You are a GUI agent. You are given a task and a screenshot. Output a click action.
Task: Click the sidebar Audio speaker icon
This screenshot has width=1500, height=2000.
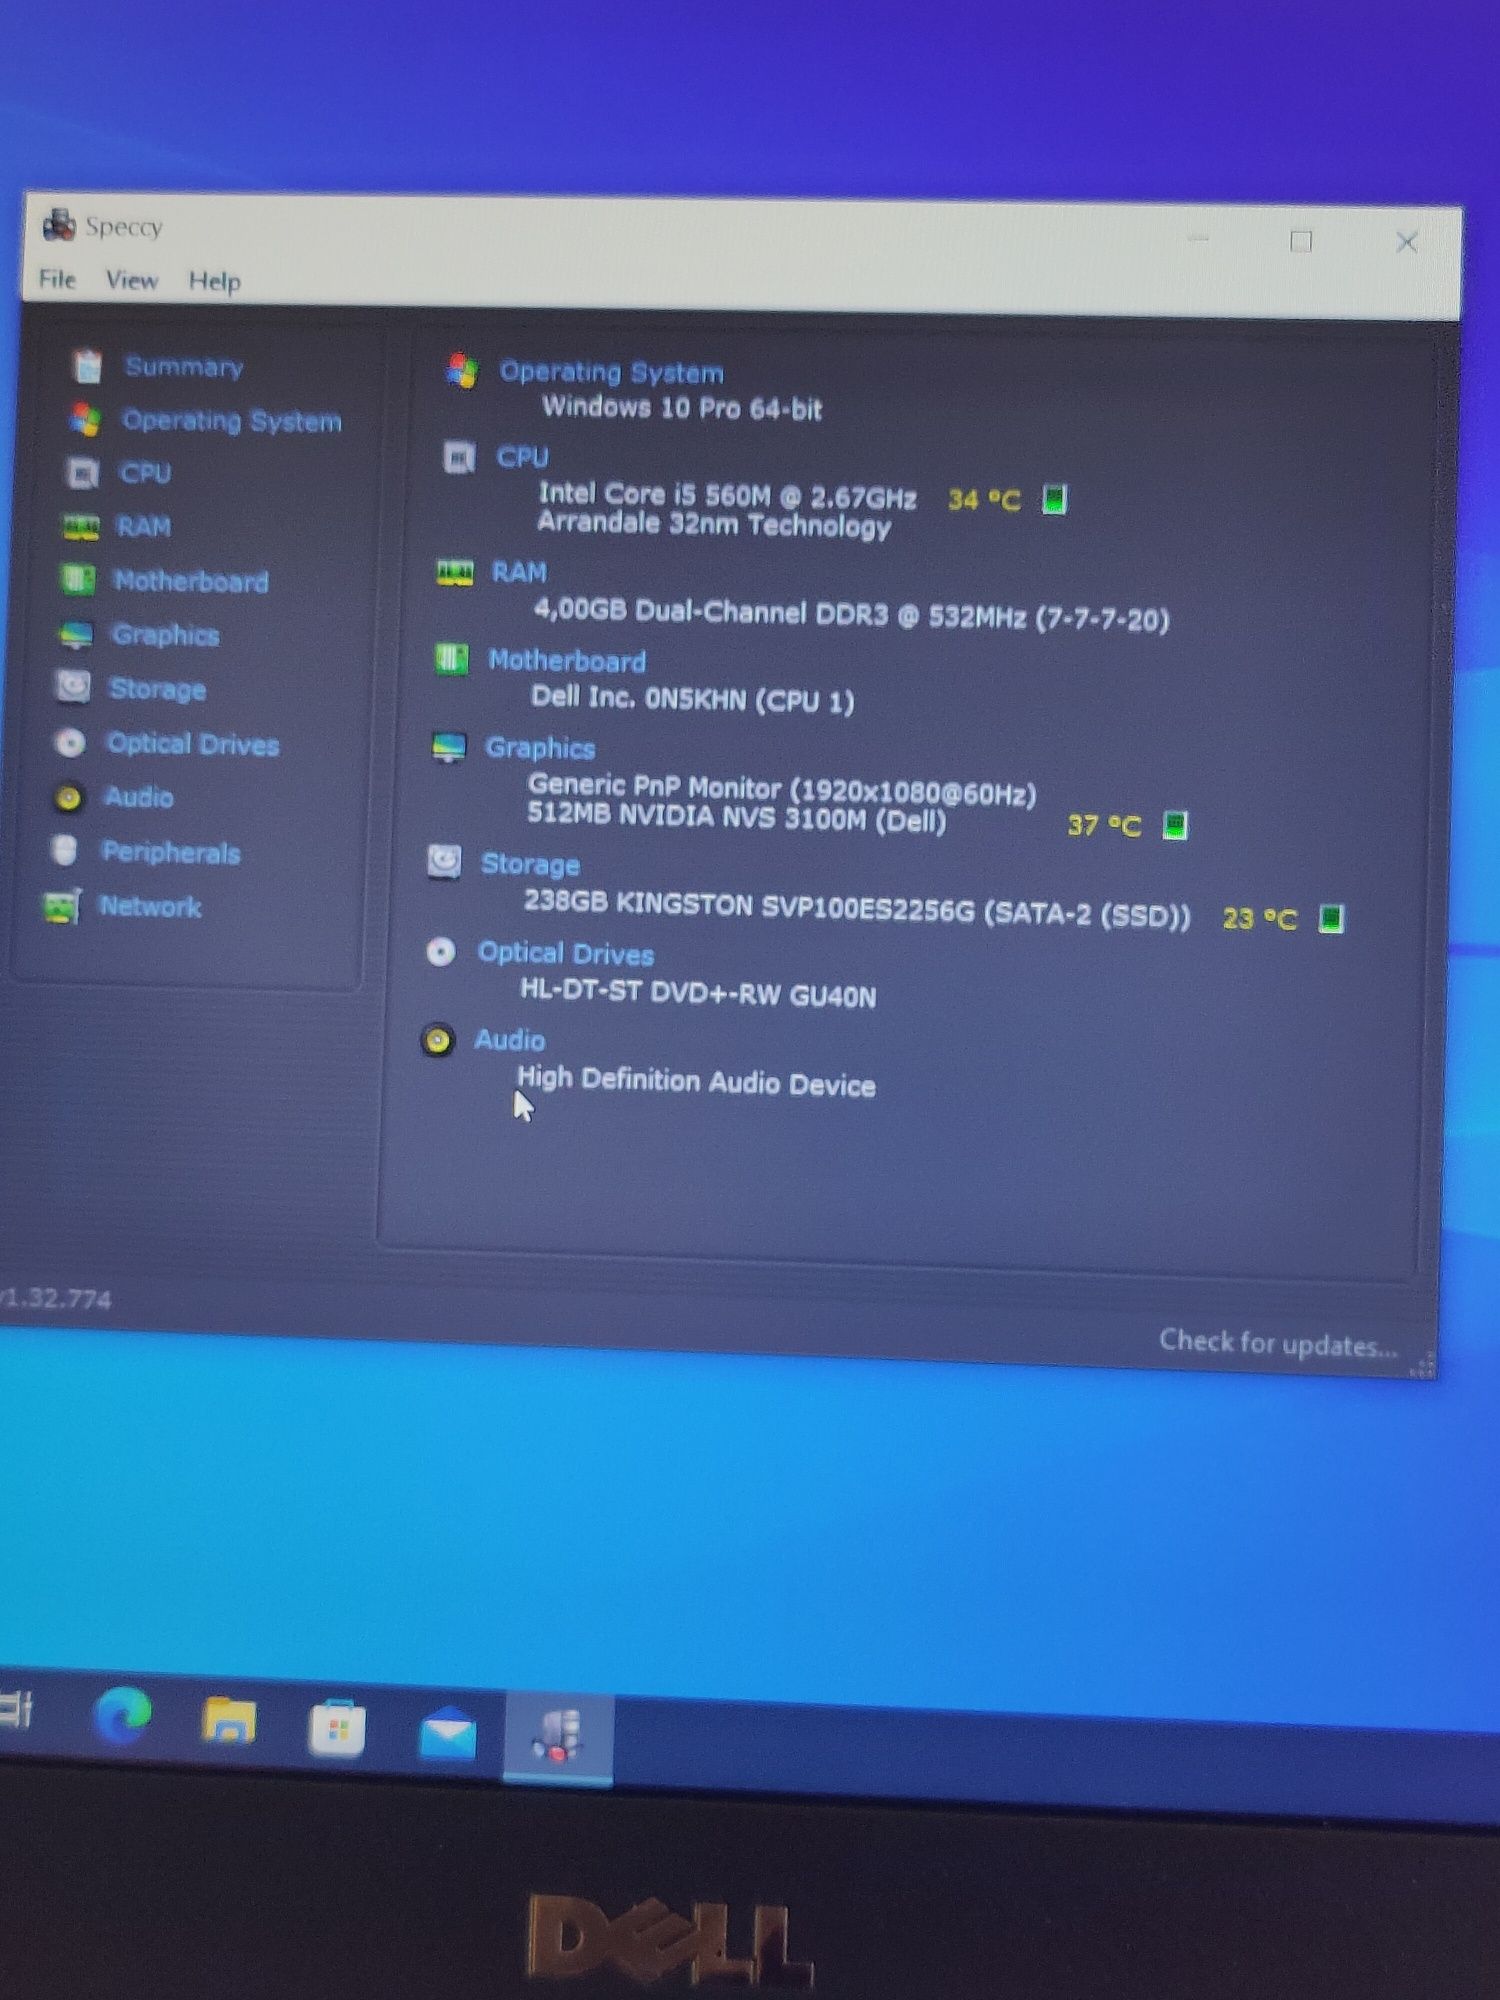coord(67,797)
